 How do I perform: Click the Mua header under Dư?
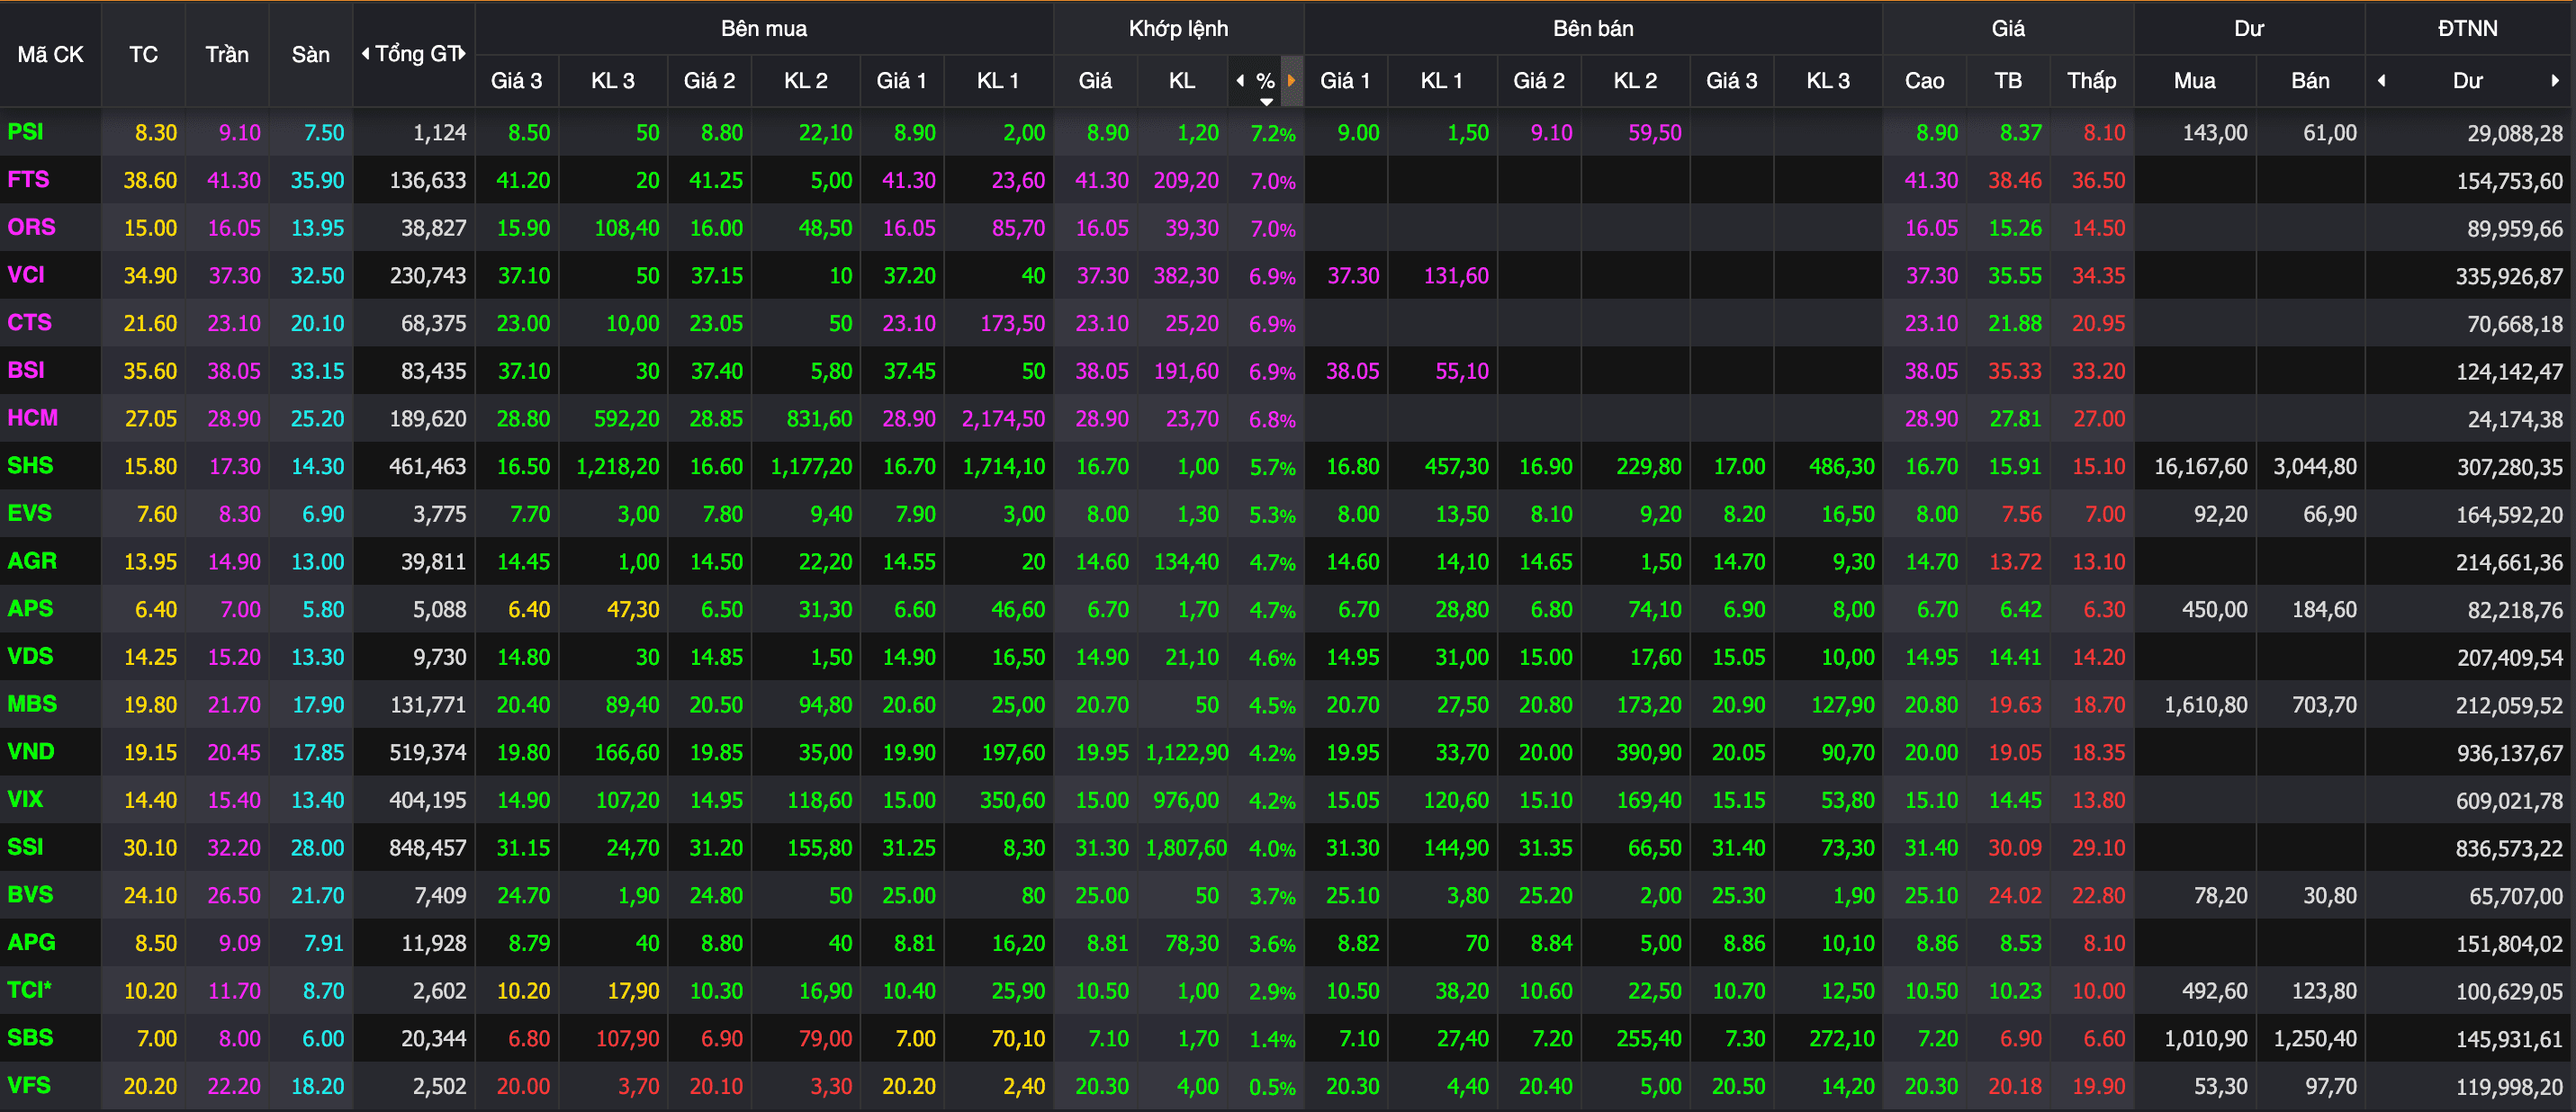(2195, 80)
